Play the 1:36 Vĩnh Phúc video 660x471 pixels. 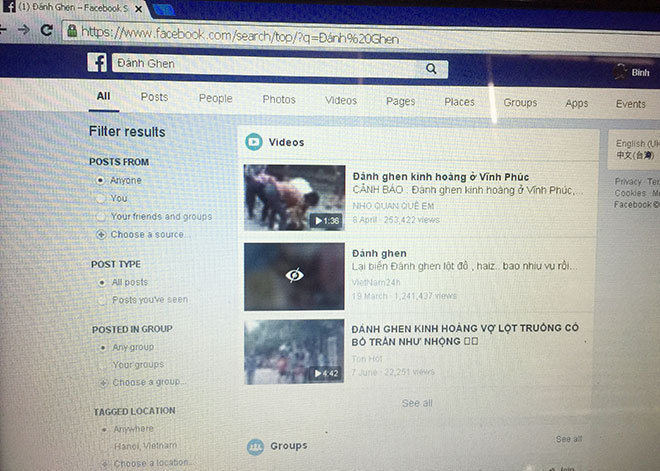(294, 197)
